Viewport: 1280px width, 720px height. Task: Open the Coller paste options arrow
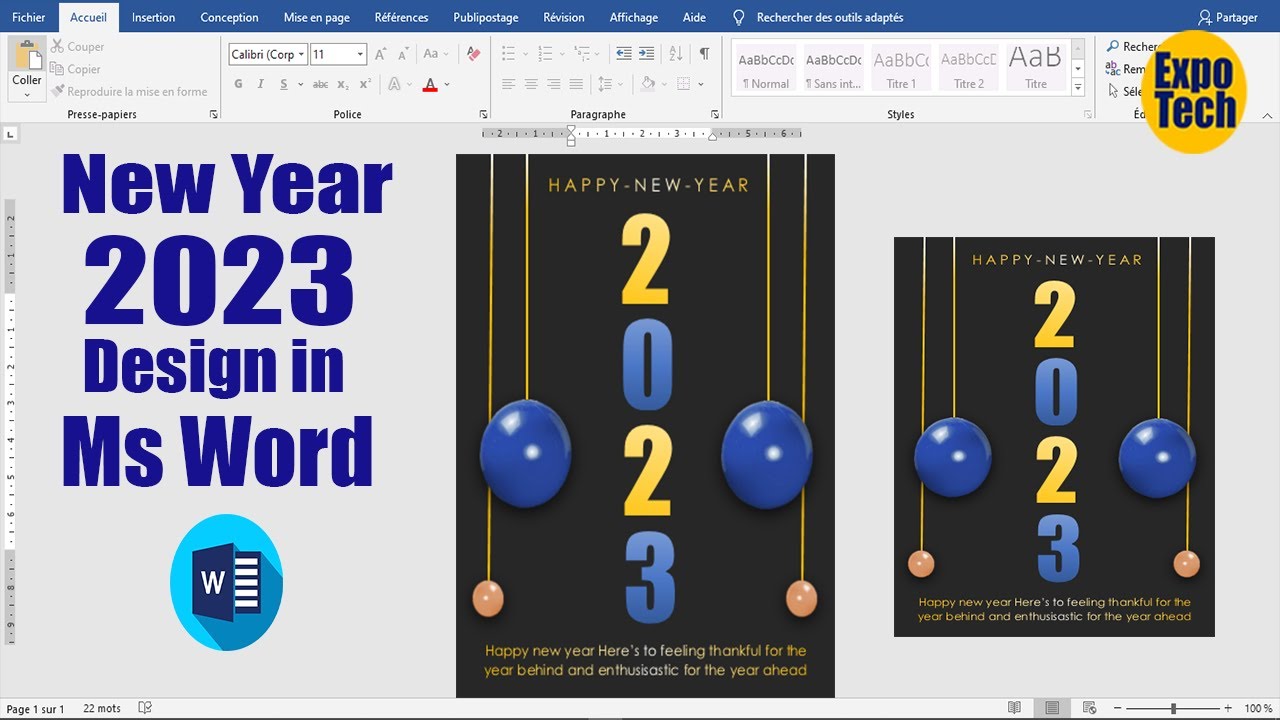point(27,94)
